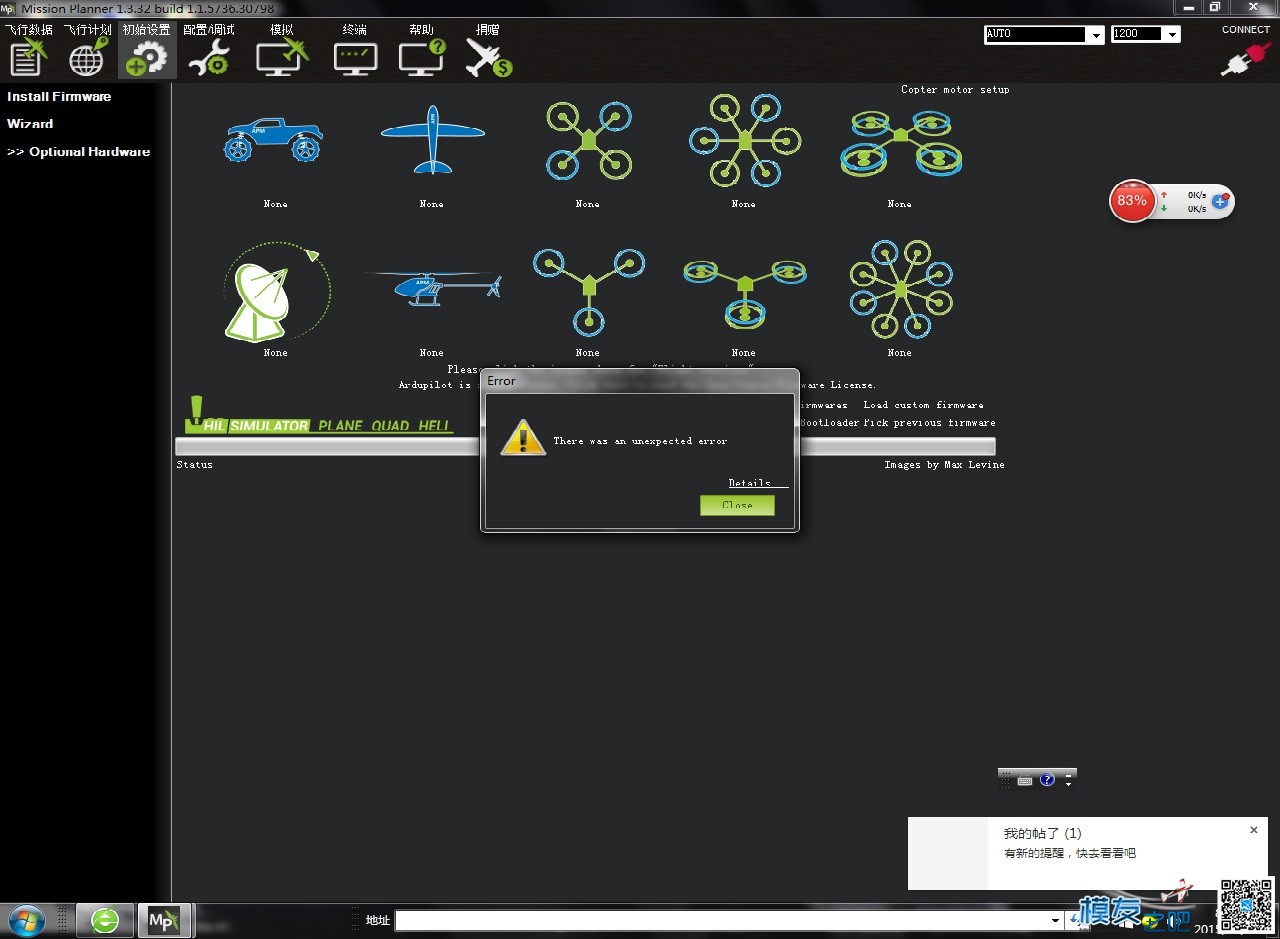This screenshot has height=939, width=1280.
Task: Click the red 83% memory ball
Action: [1132, 201]
